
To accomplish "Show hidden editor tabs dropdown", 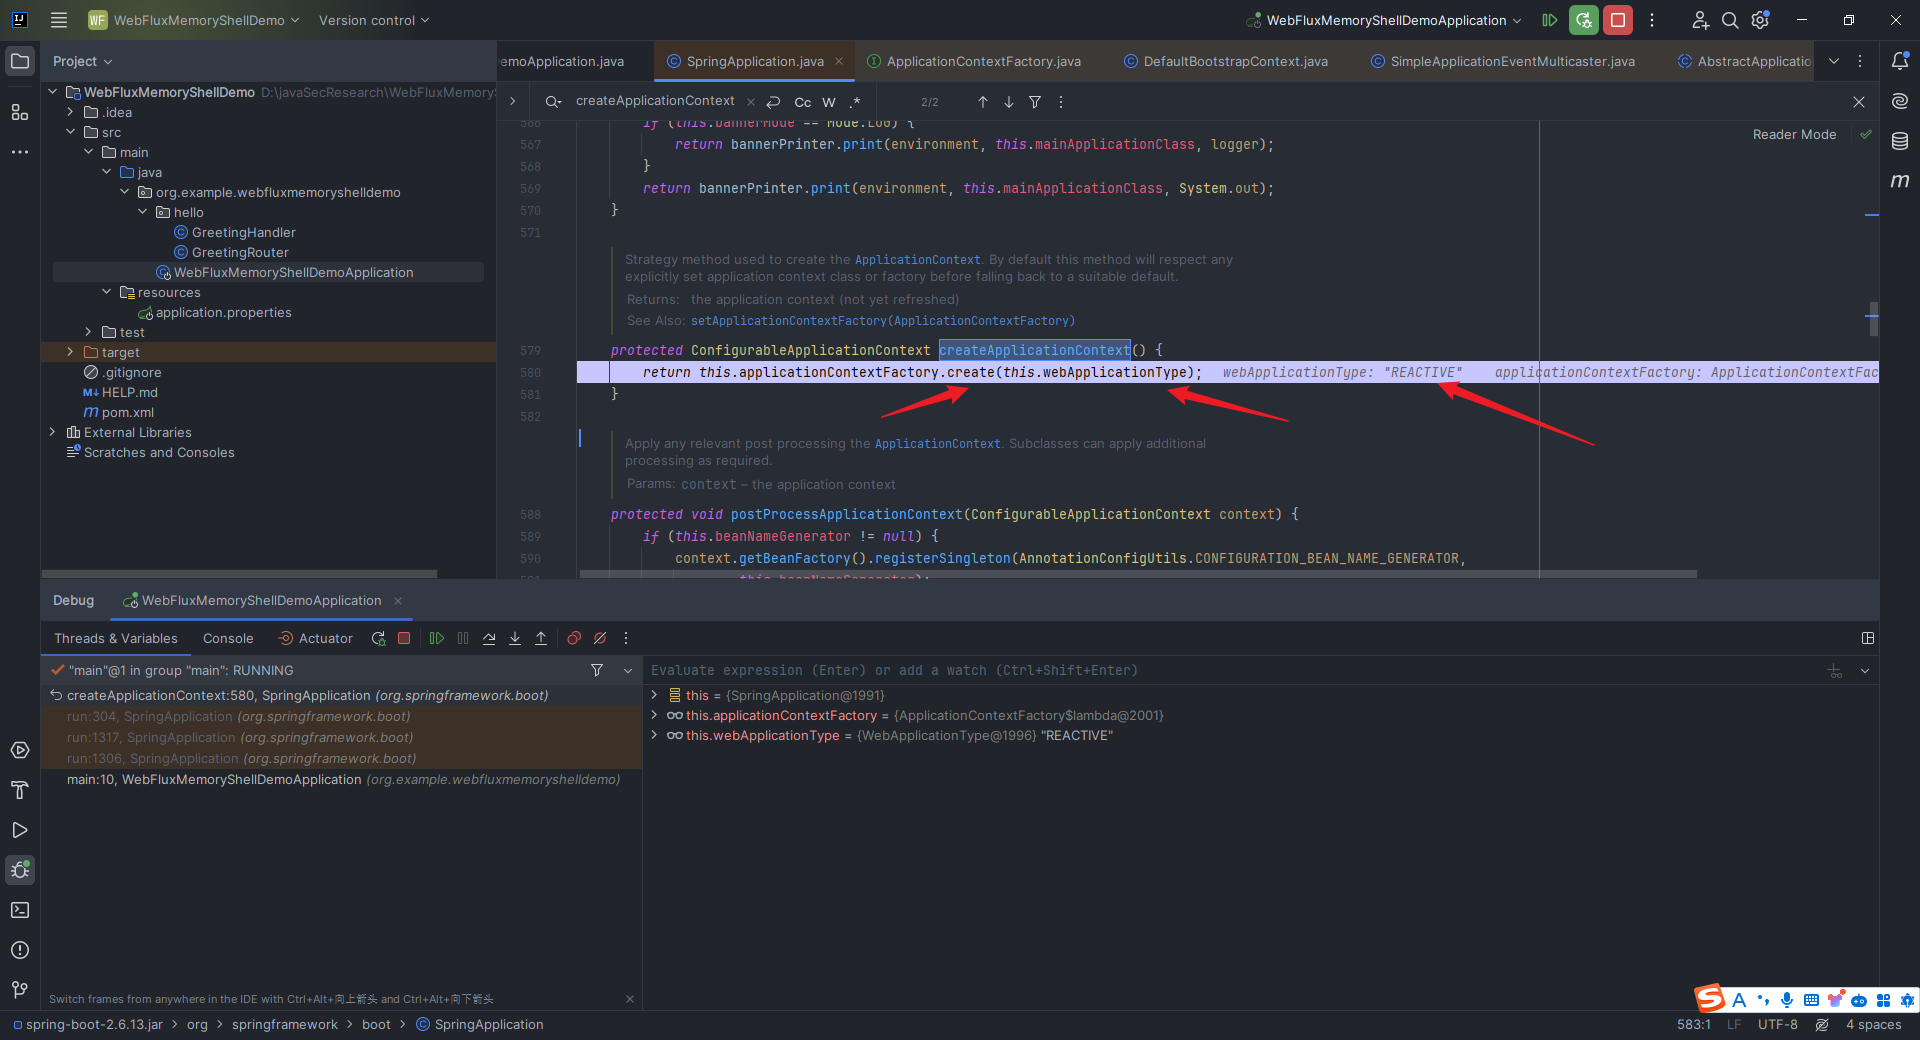I will tap(1834, 61).
